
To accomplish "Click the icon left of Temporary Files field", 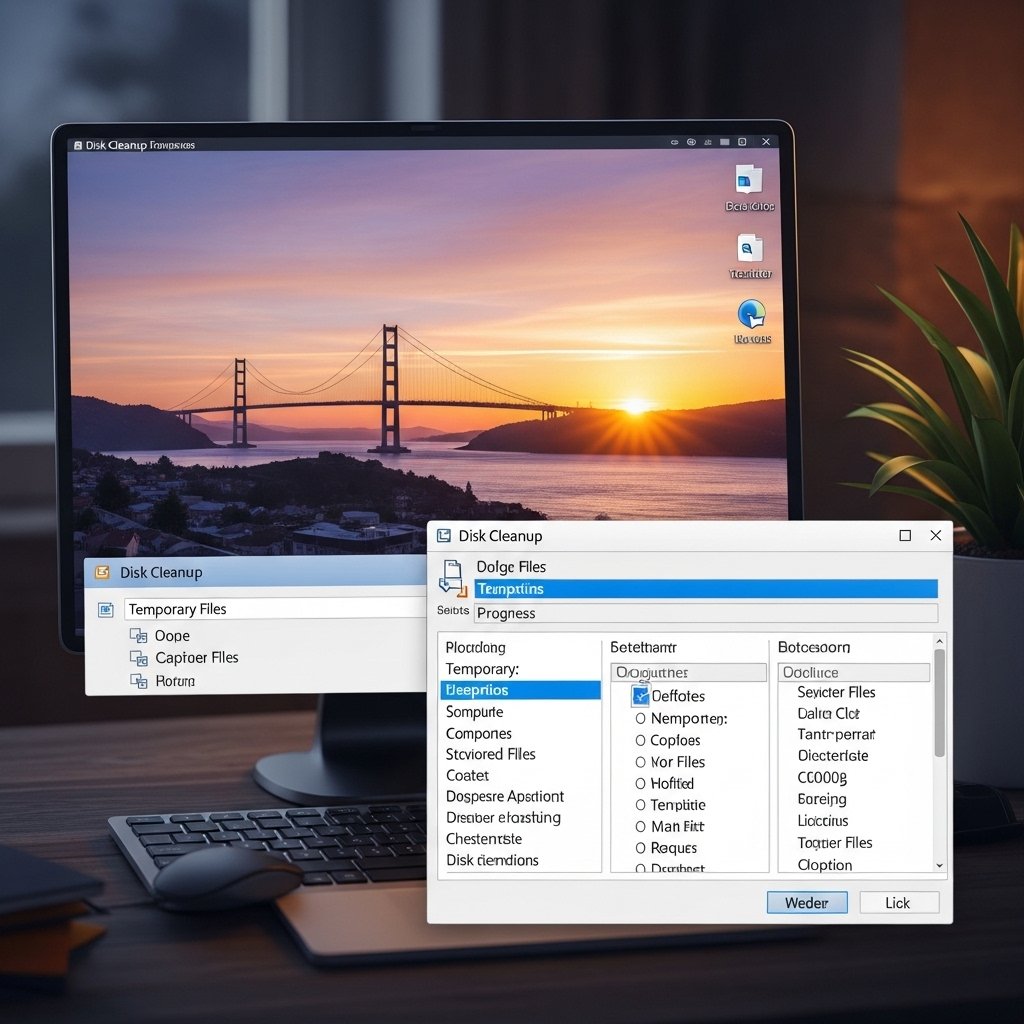I will click(106, 609).
